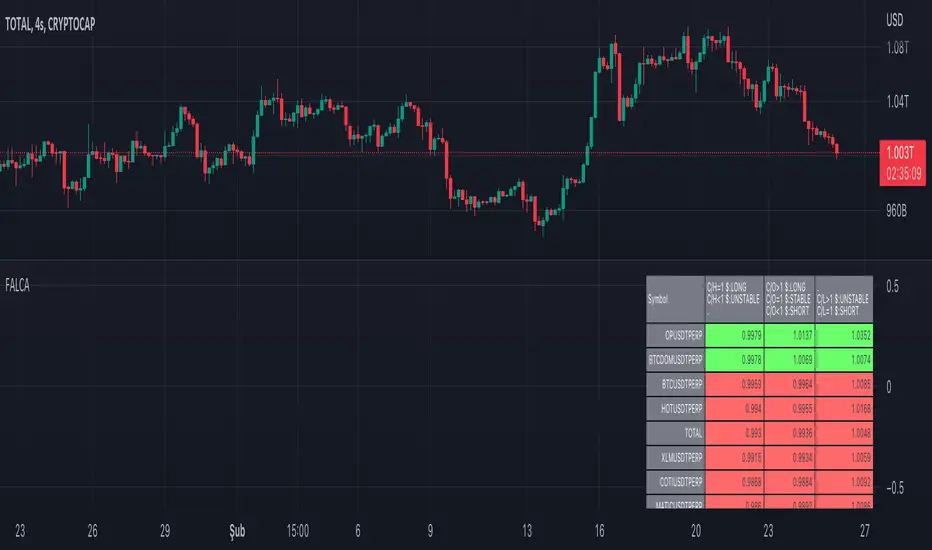
Task: Click the 960B price axis label
Action: click(900, 211)
